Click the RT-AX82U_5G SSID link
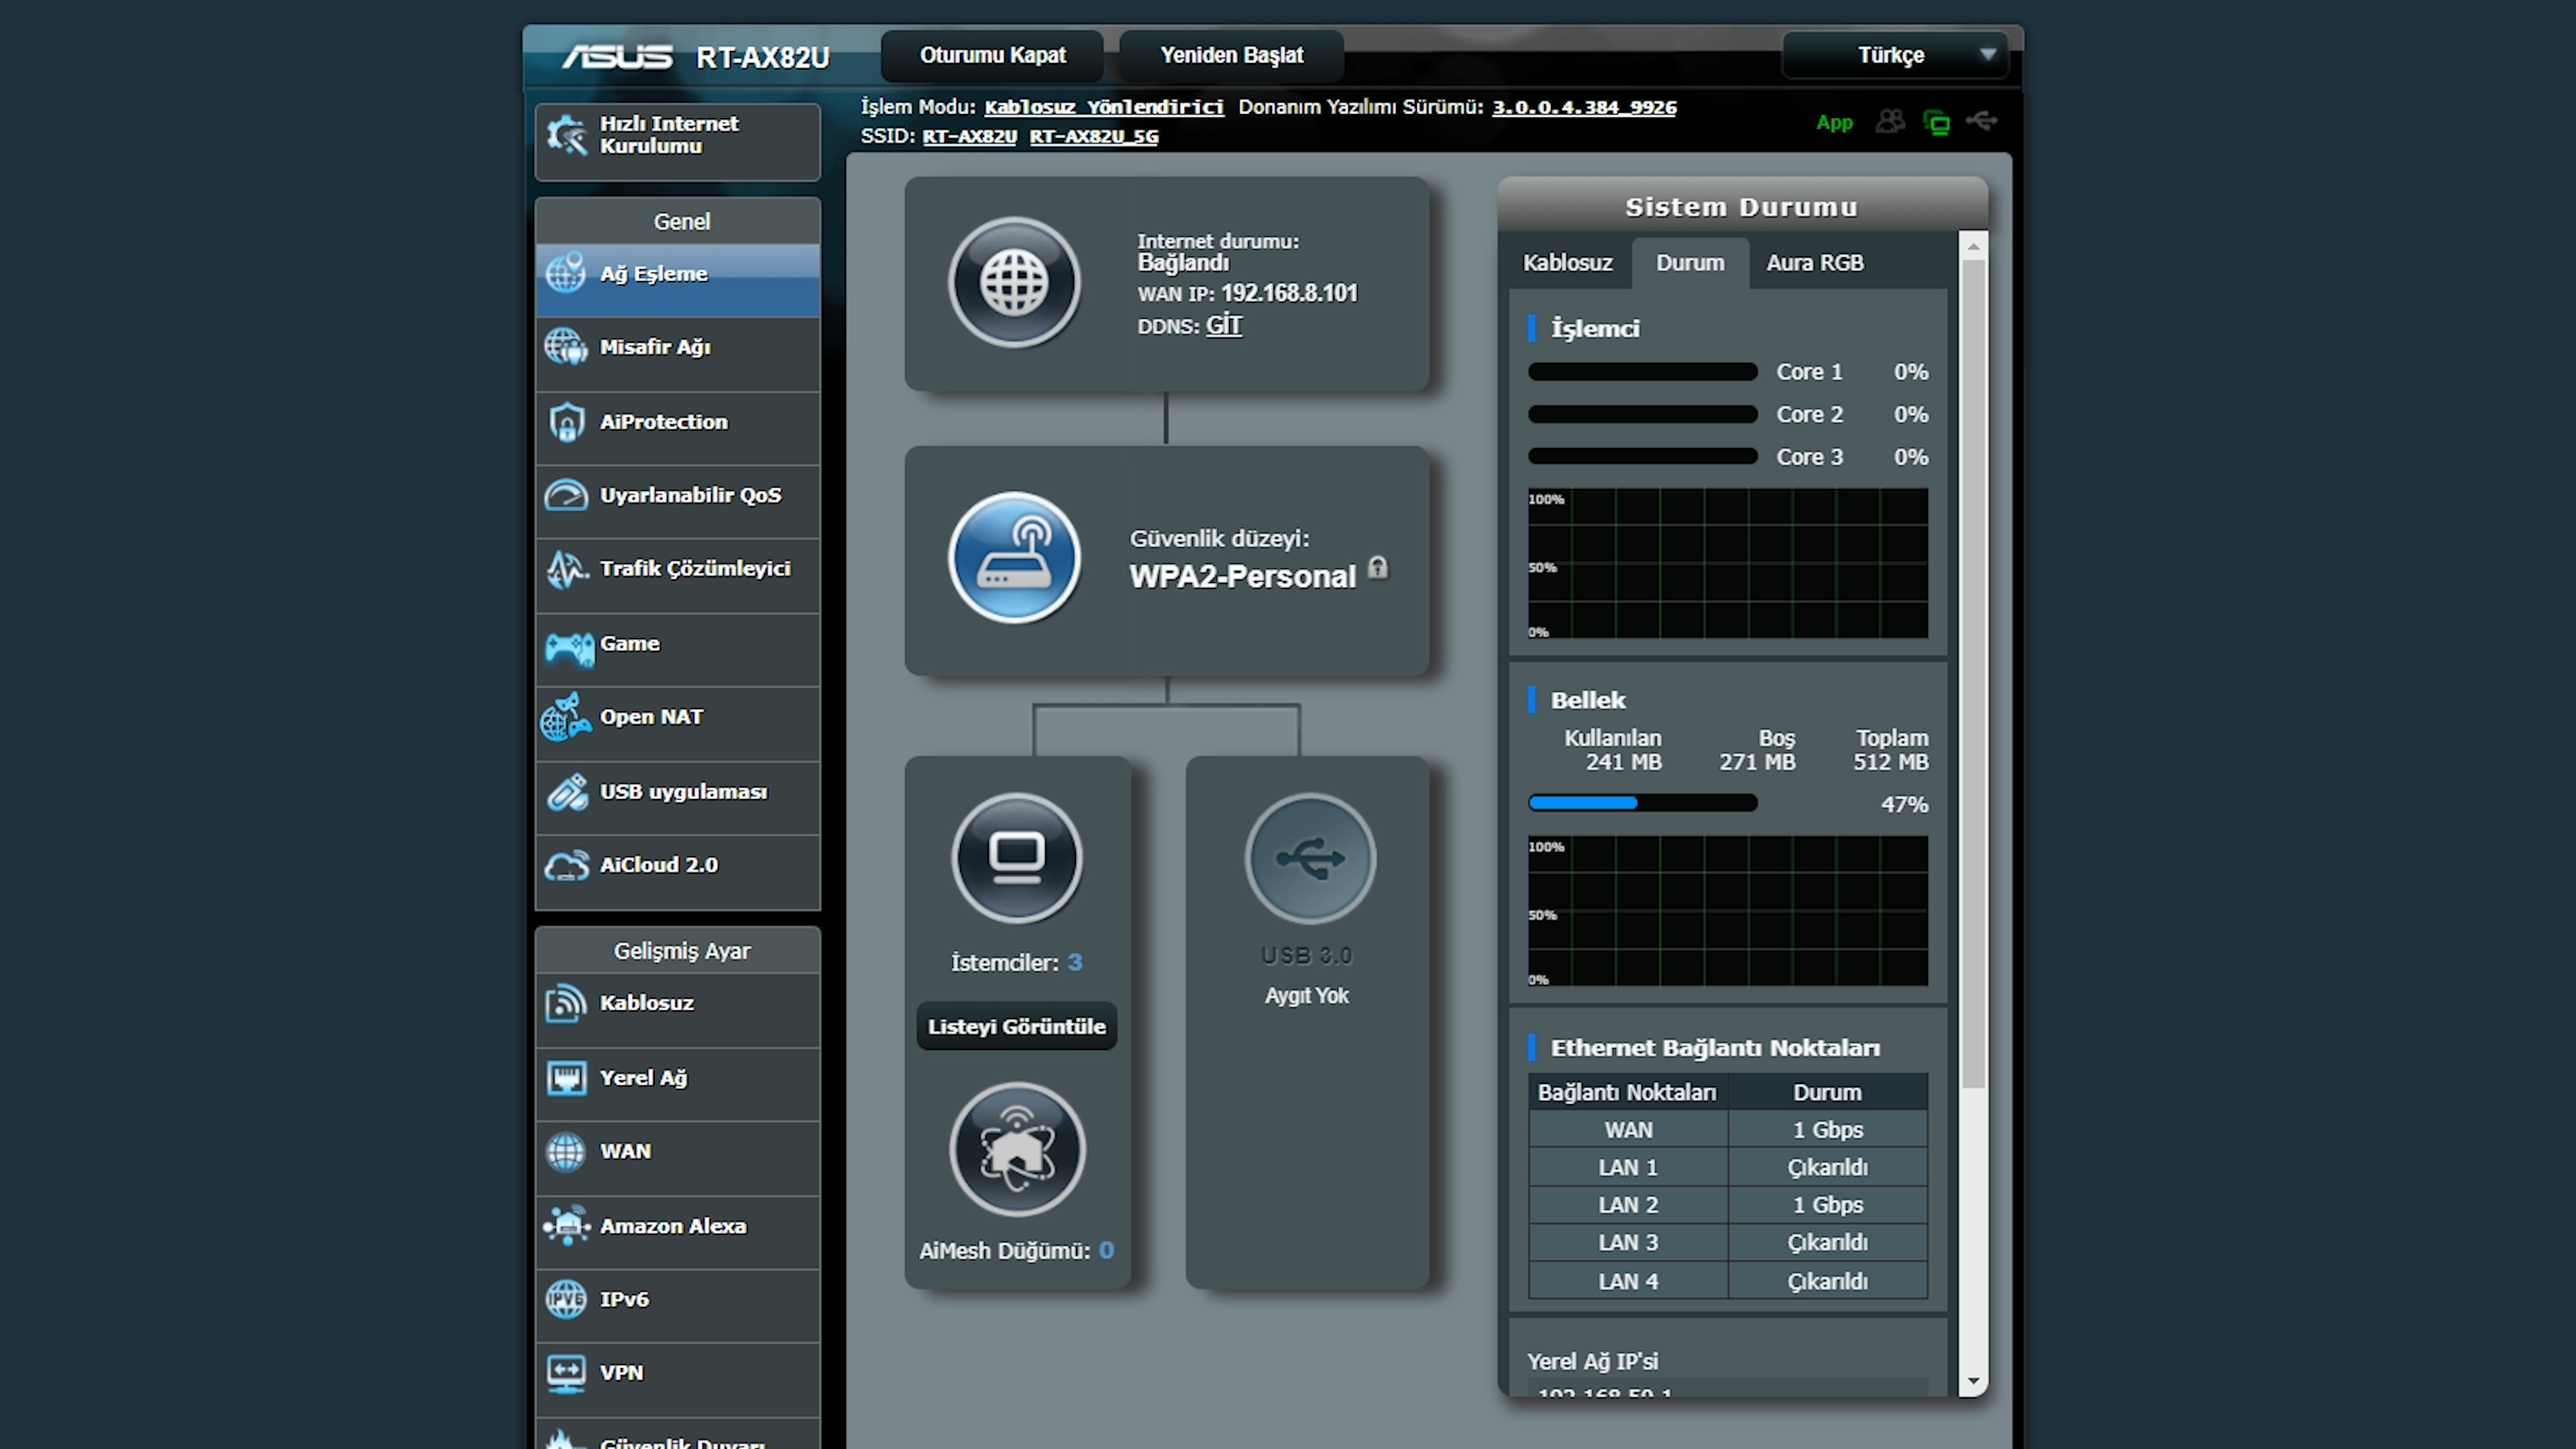Viewport: 2576px width, 1449px height. 1094,136
